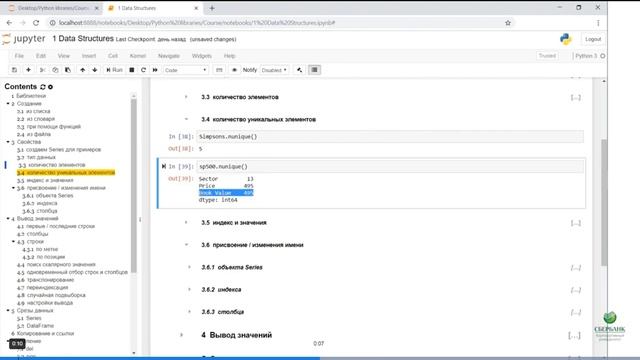This screenshot has width=640, height=360.
Task: Open the Edit menu
Action: 41,56
